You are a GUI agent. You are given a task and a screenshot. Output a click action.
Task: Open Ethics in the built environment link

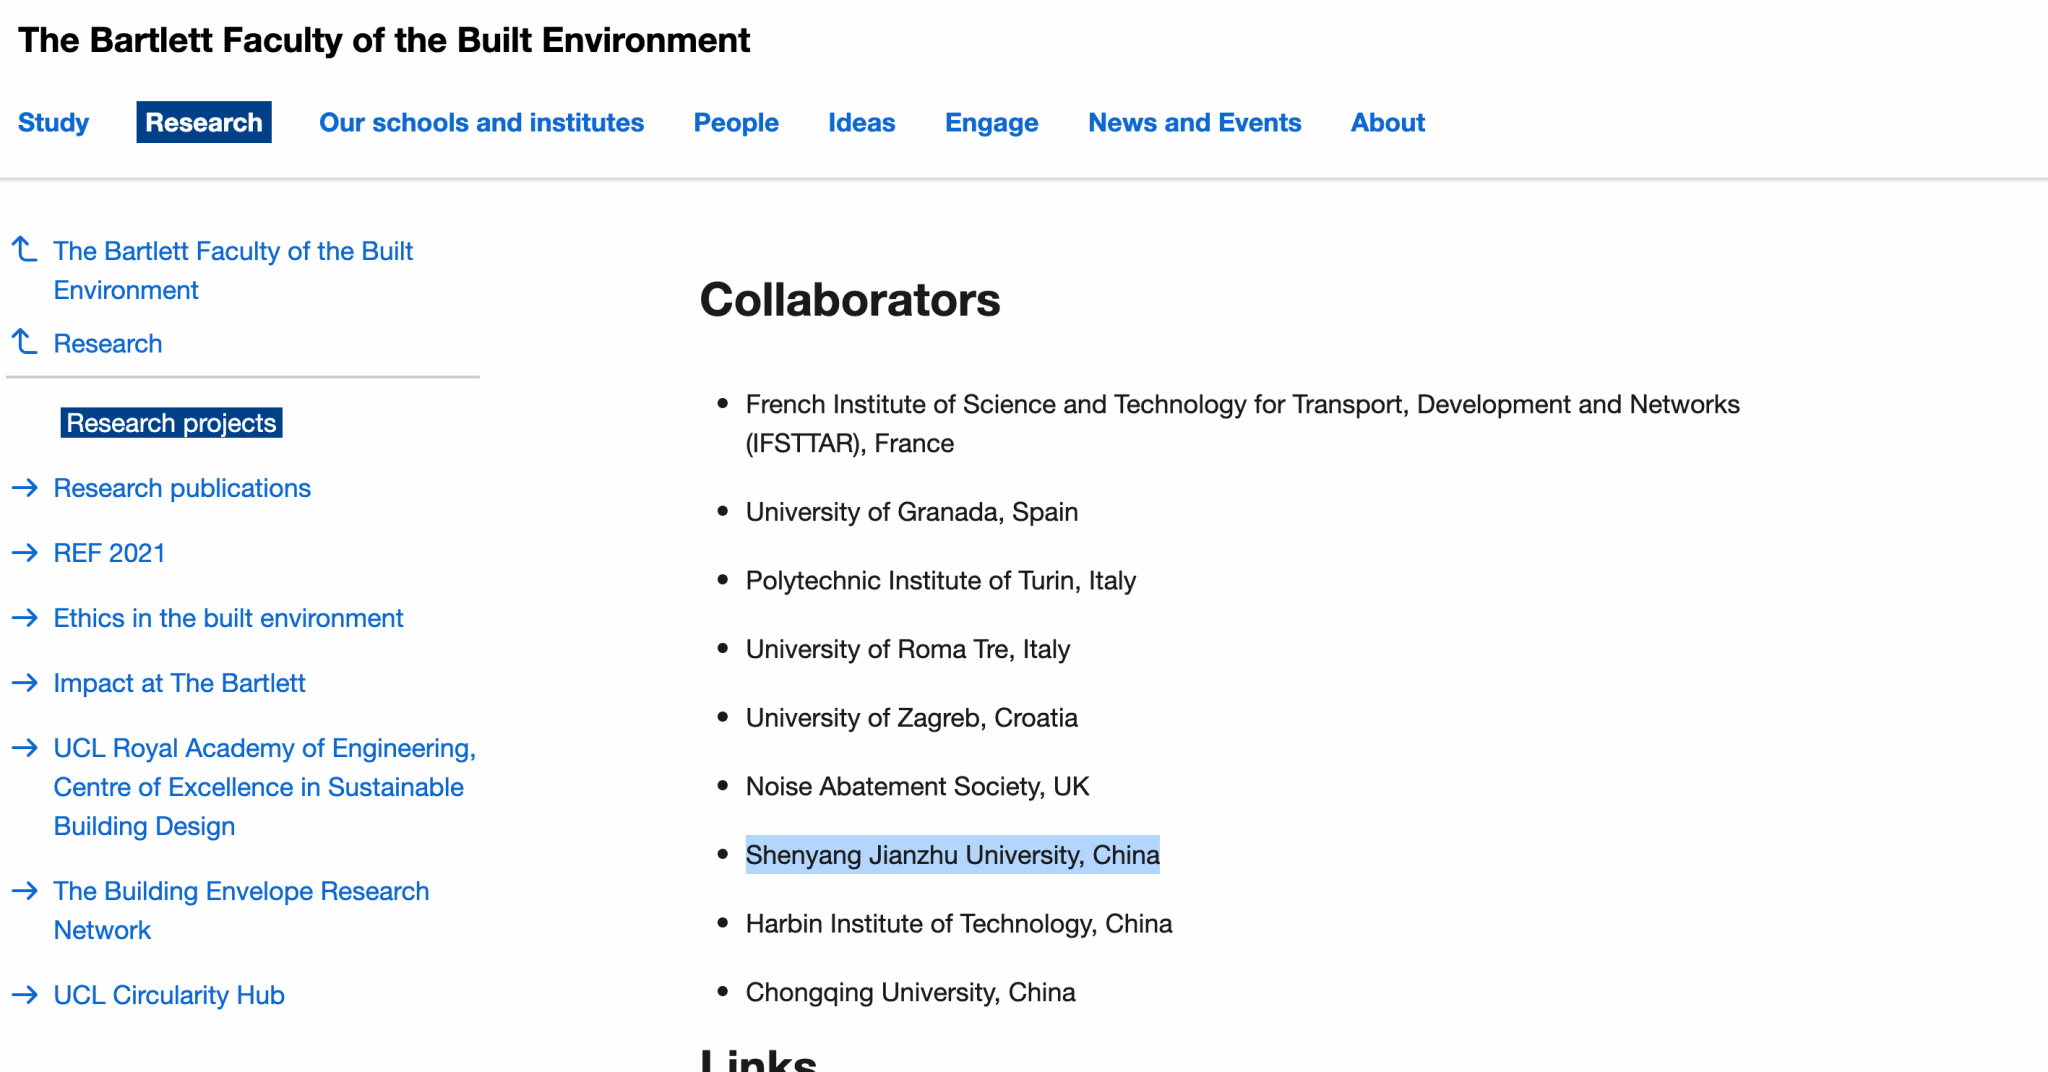(228, 618)
